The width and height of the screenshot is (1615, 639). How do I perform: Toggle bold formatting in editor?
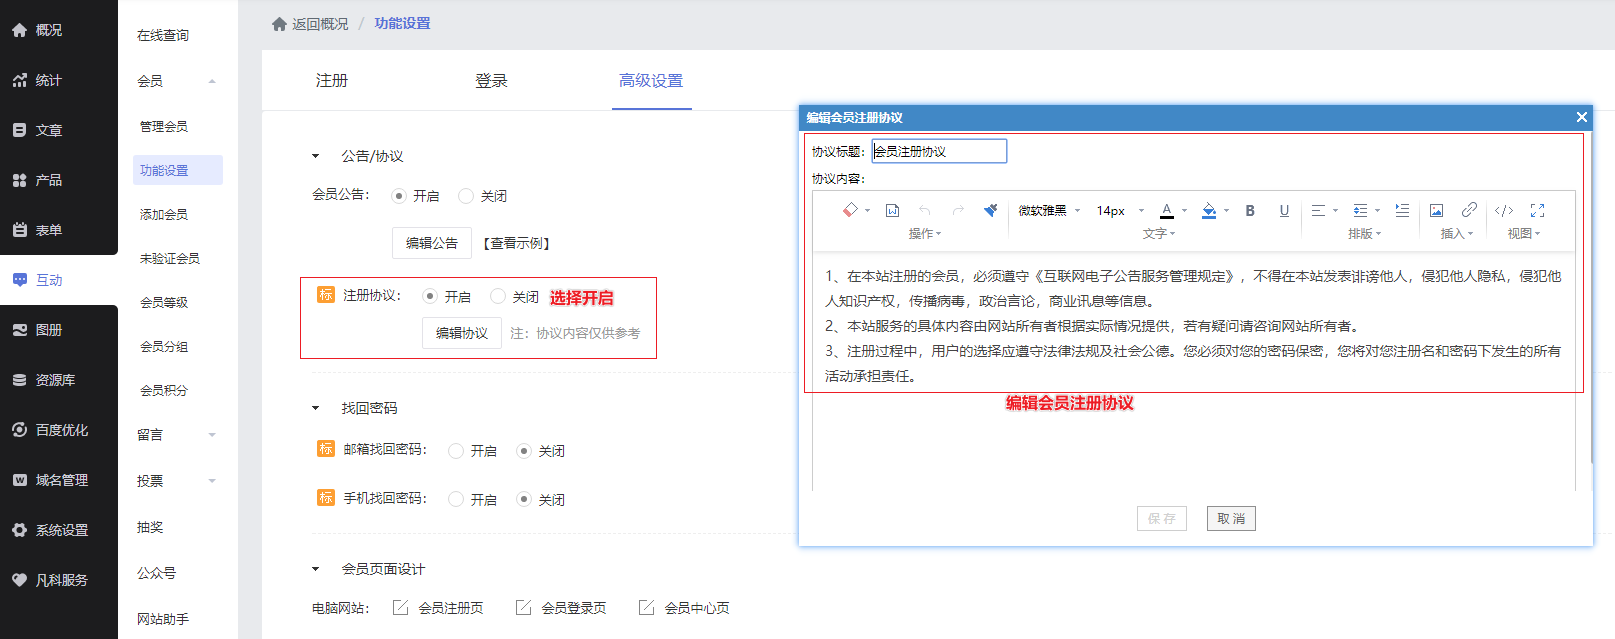(1250, 210)
